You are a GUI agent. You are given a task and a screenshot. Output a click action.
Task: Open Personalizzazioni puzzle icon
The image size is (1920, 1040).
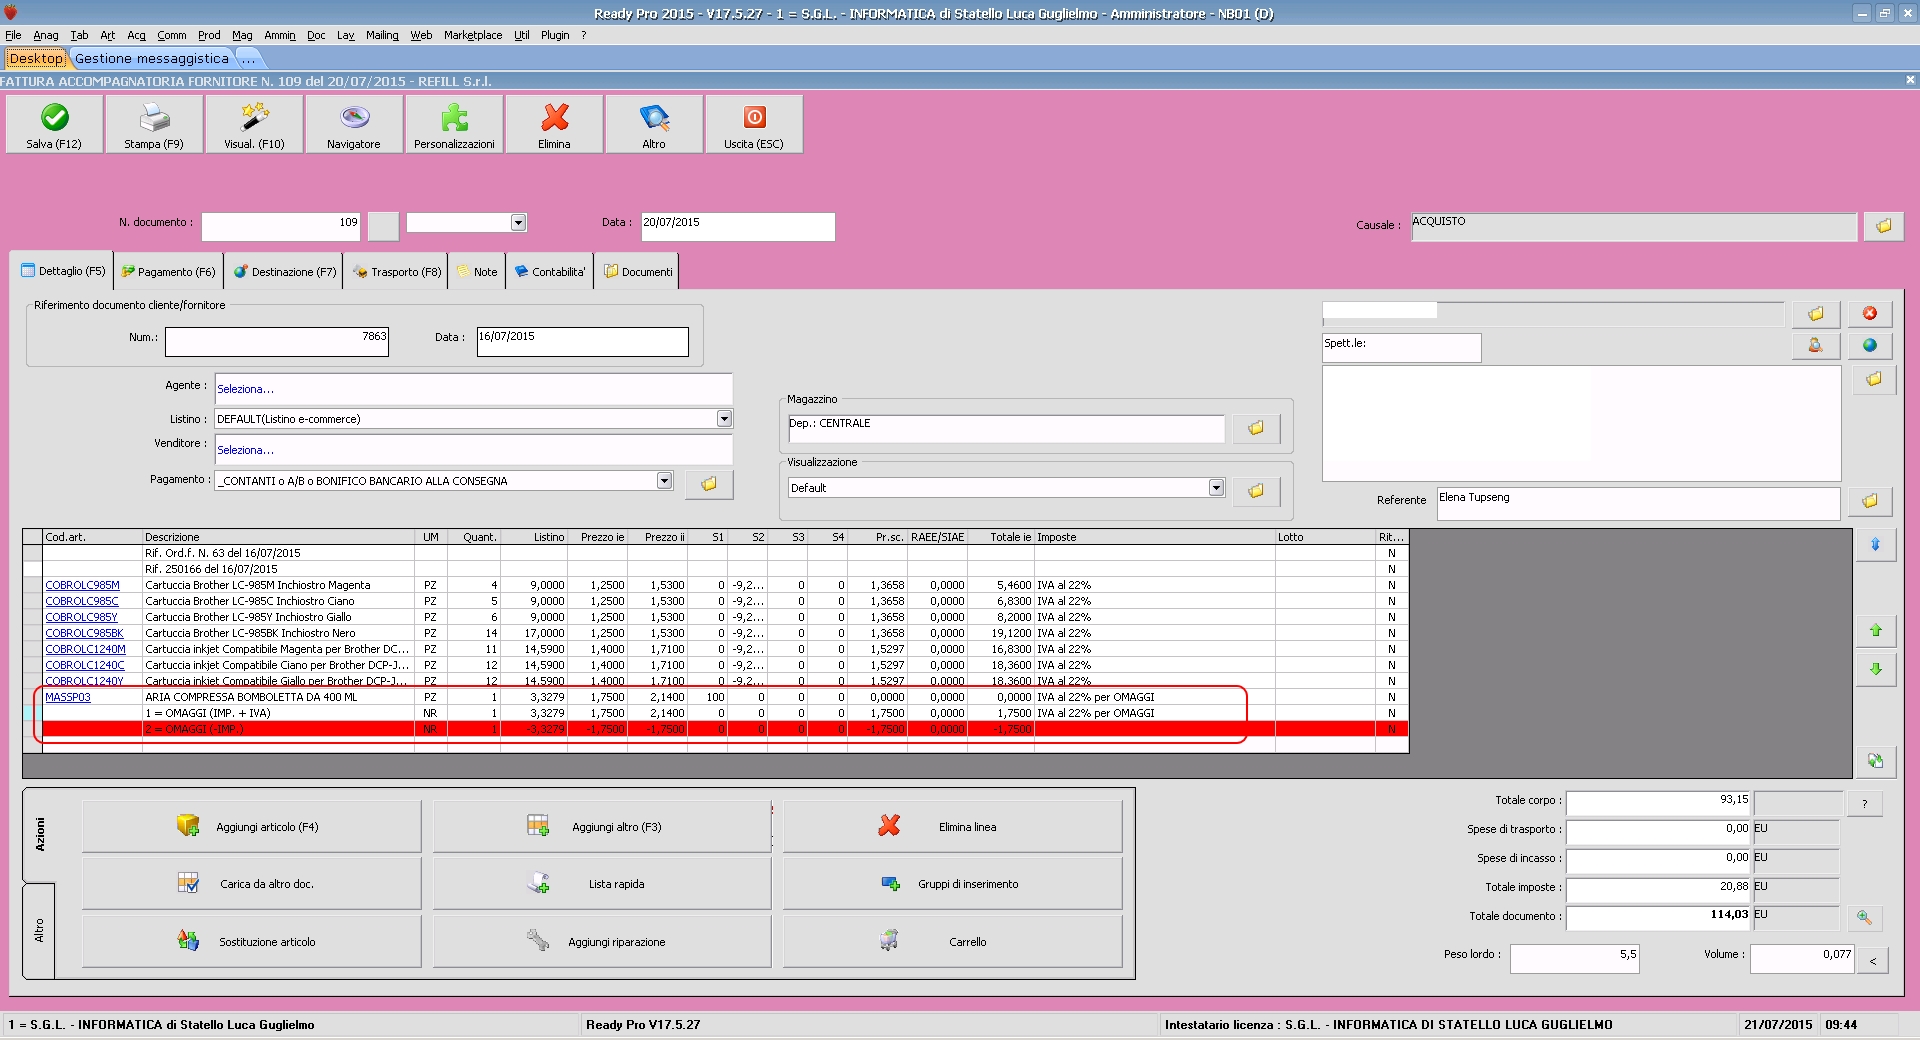(x=454, y=124)
